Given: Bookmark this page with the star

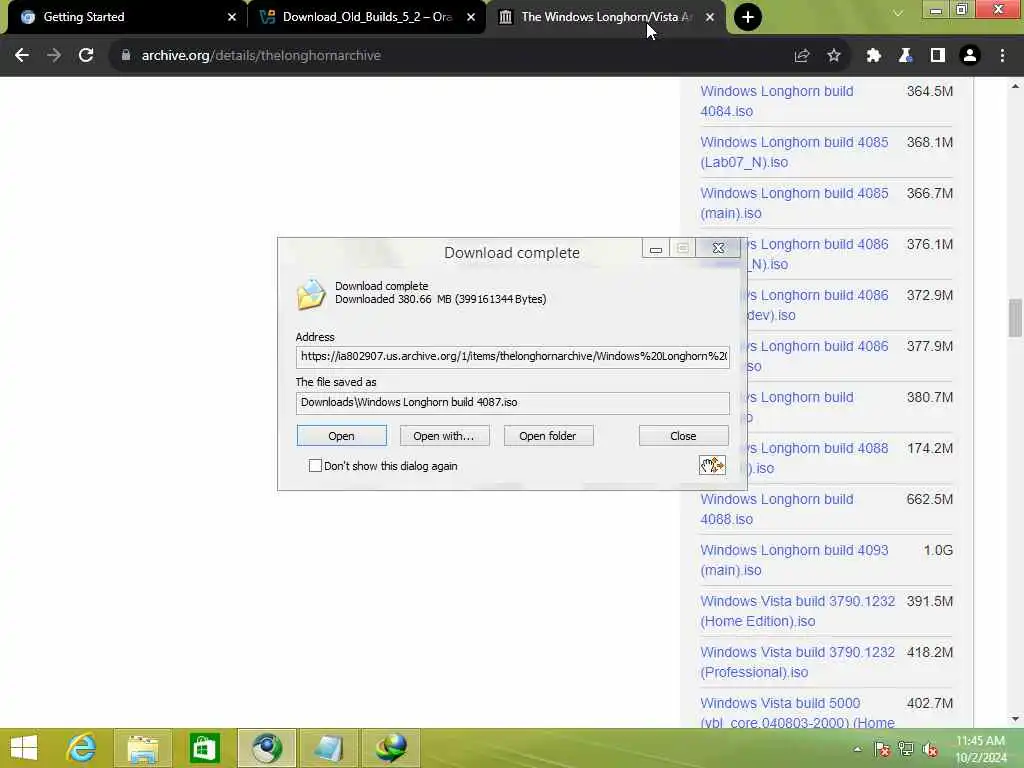Looking at the screenshot, I should 834,56.
